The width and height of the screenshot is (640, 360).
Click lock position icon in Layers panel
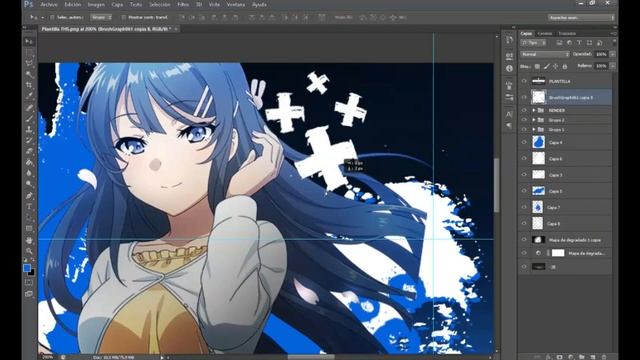pos(556,66)
